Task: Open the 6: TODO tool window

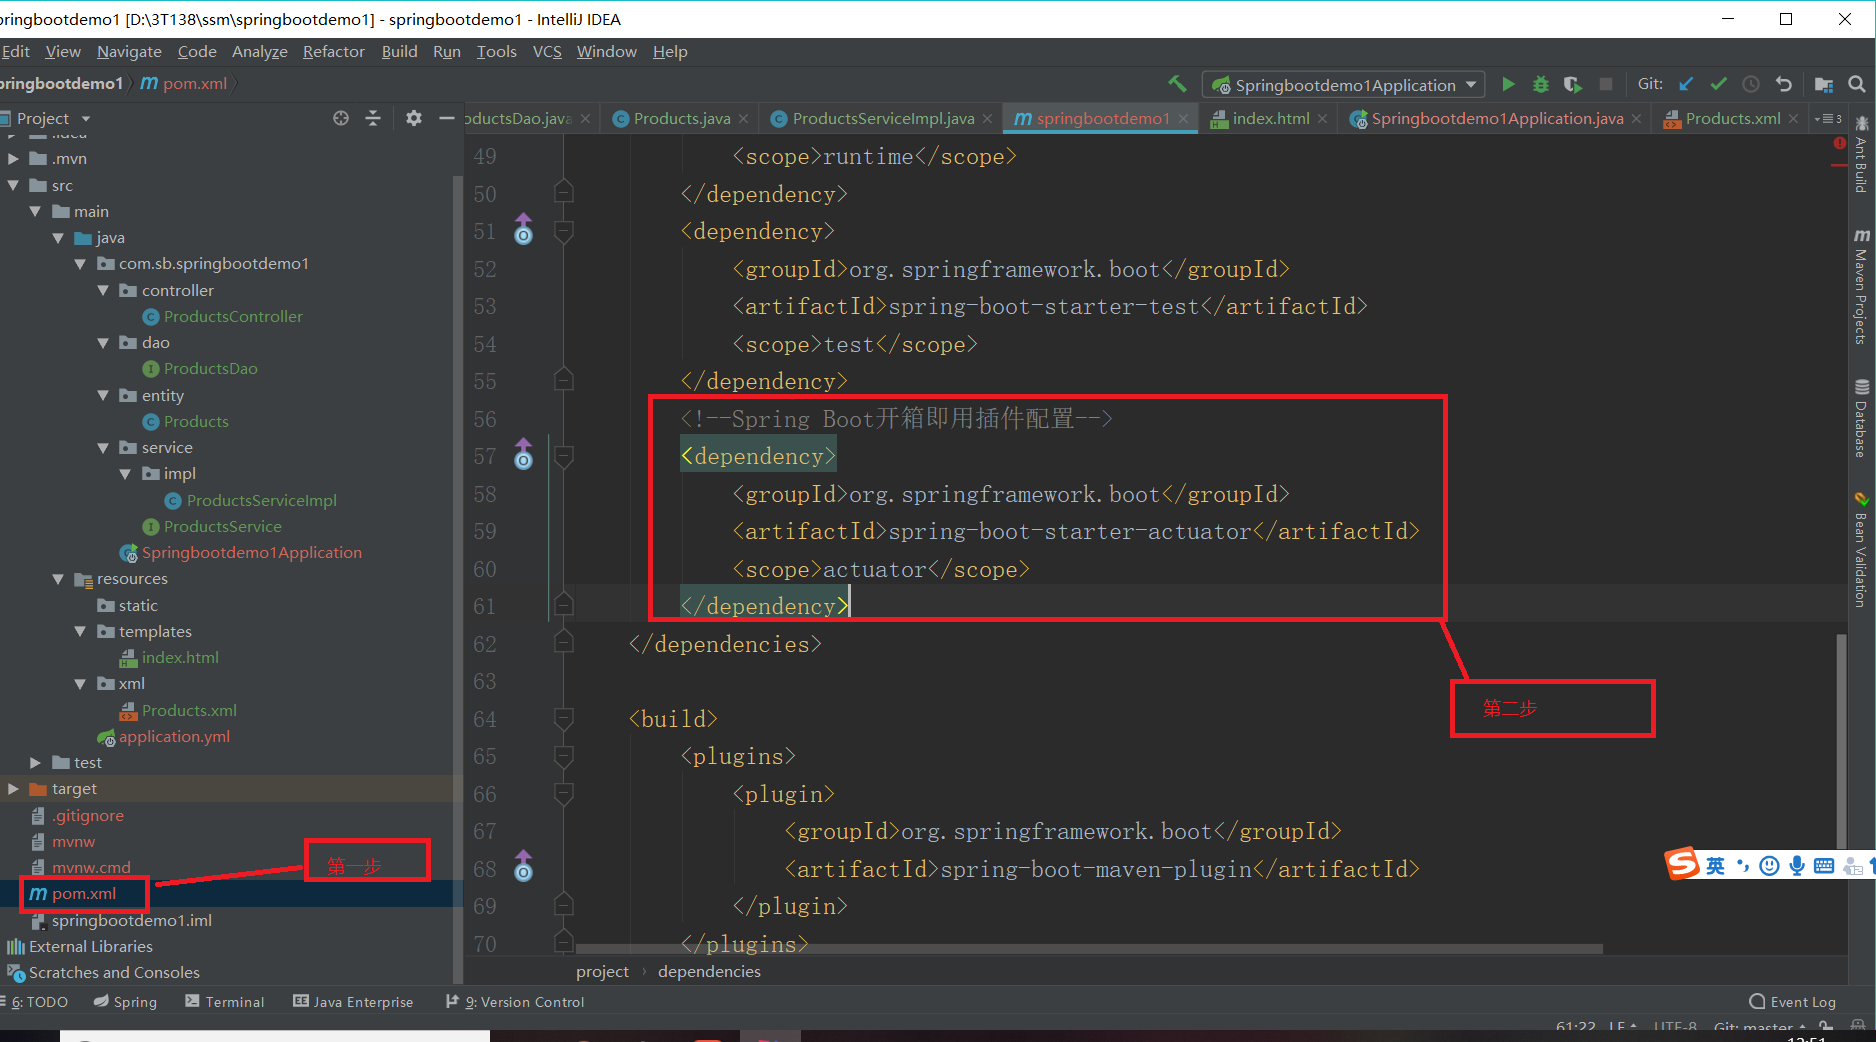Action: coord(36,1002)
